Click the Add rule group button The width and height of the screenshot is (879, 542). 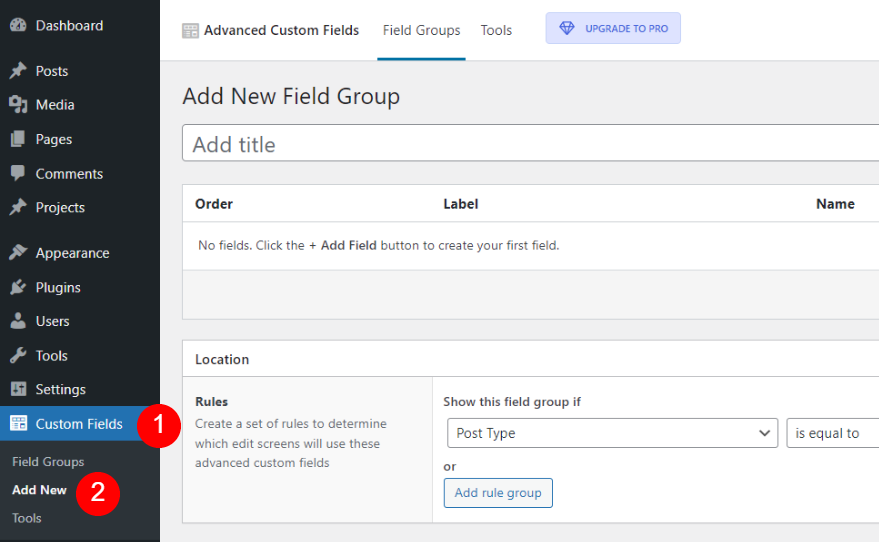pyautogui.click(x=498, y=492)
